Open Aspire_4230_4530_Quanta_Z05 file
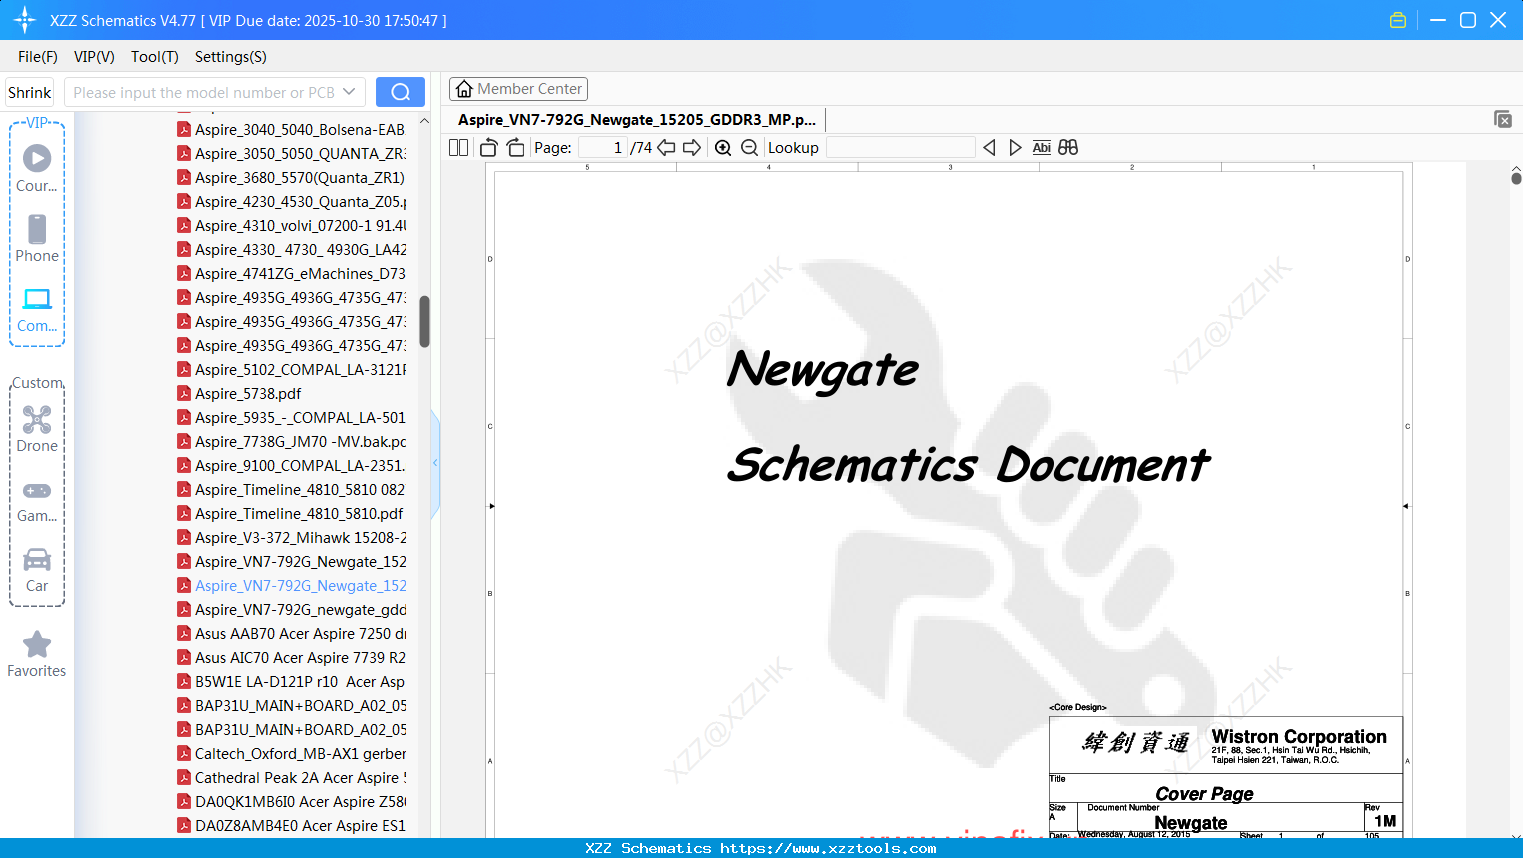Screen dimensions: 1523x858 point(292,201)
